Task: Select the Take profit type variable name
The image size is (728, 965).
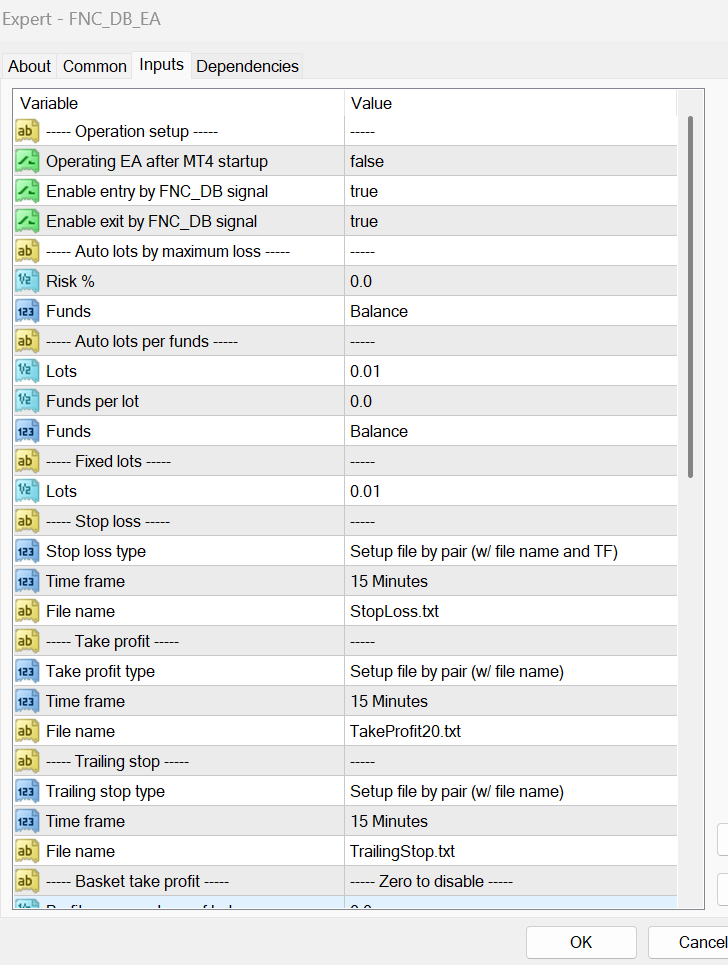Action: point(100,671)
